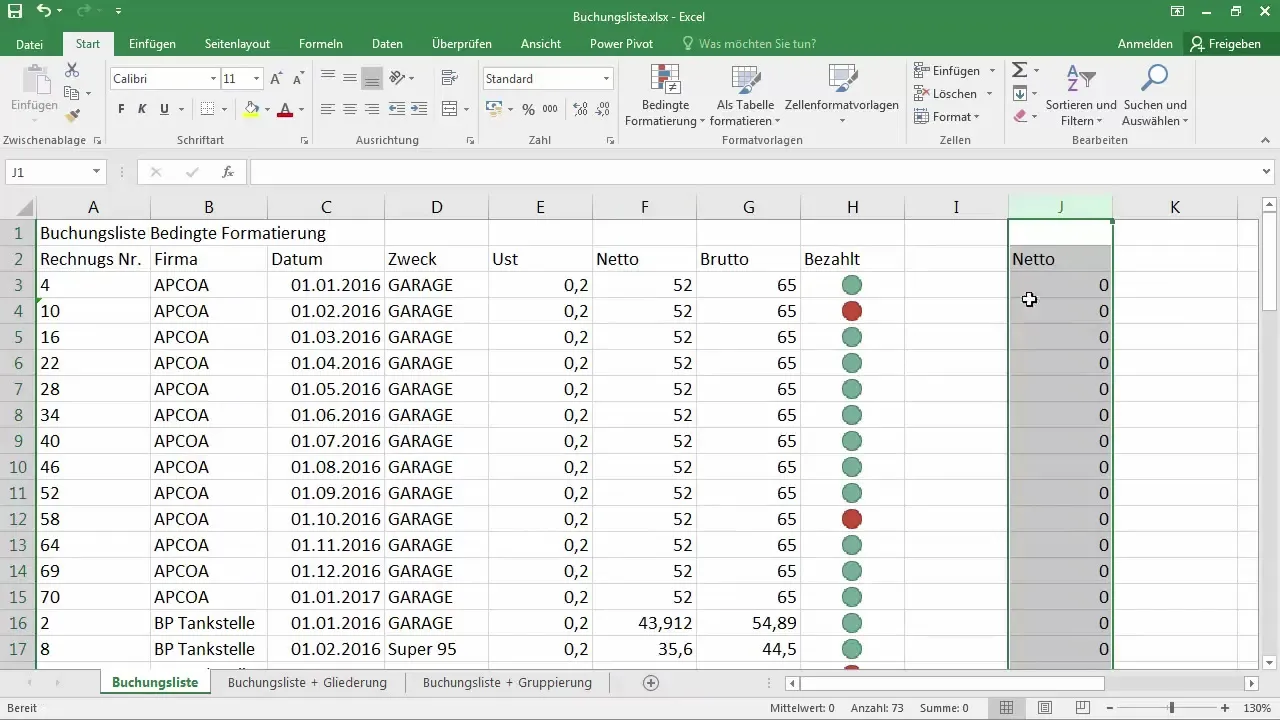Center the cell text horizontally

click(x=350, y=109)
